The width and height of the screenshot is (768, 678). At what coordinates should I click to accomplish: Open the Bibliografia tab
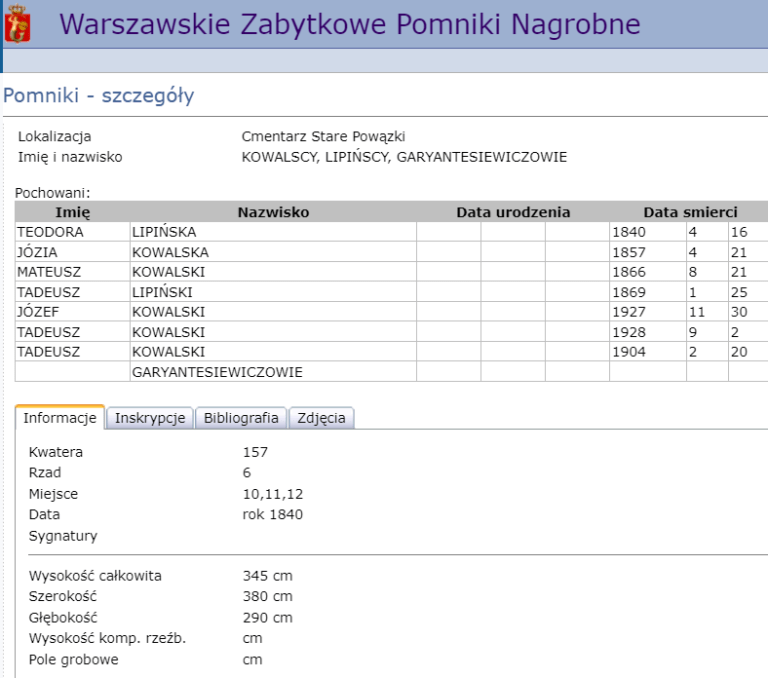coord(241,418)
